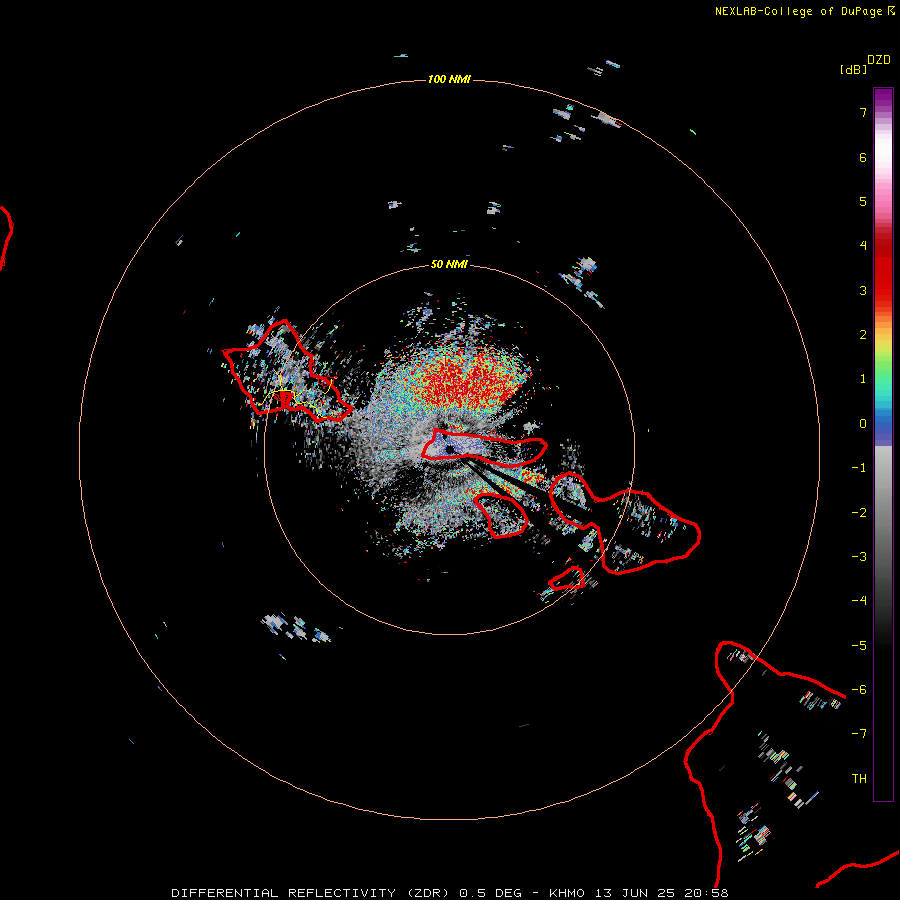
Task: Click scale value -3 on the legend
Action: click(859, 557)
